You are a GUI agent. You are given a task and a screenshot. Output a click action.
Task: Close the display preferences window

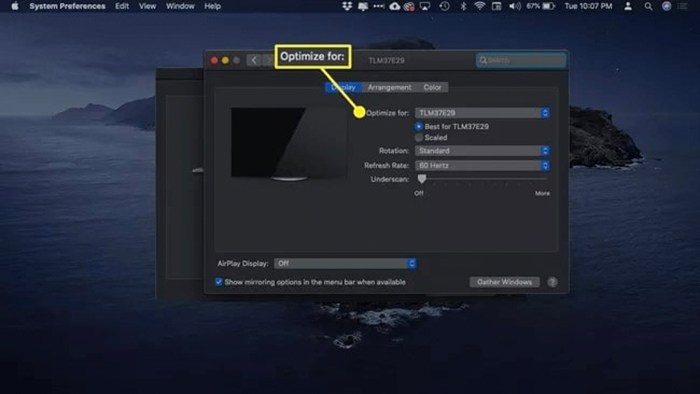(214, 60)
